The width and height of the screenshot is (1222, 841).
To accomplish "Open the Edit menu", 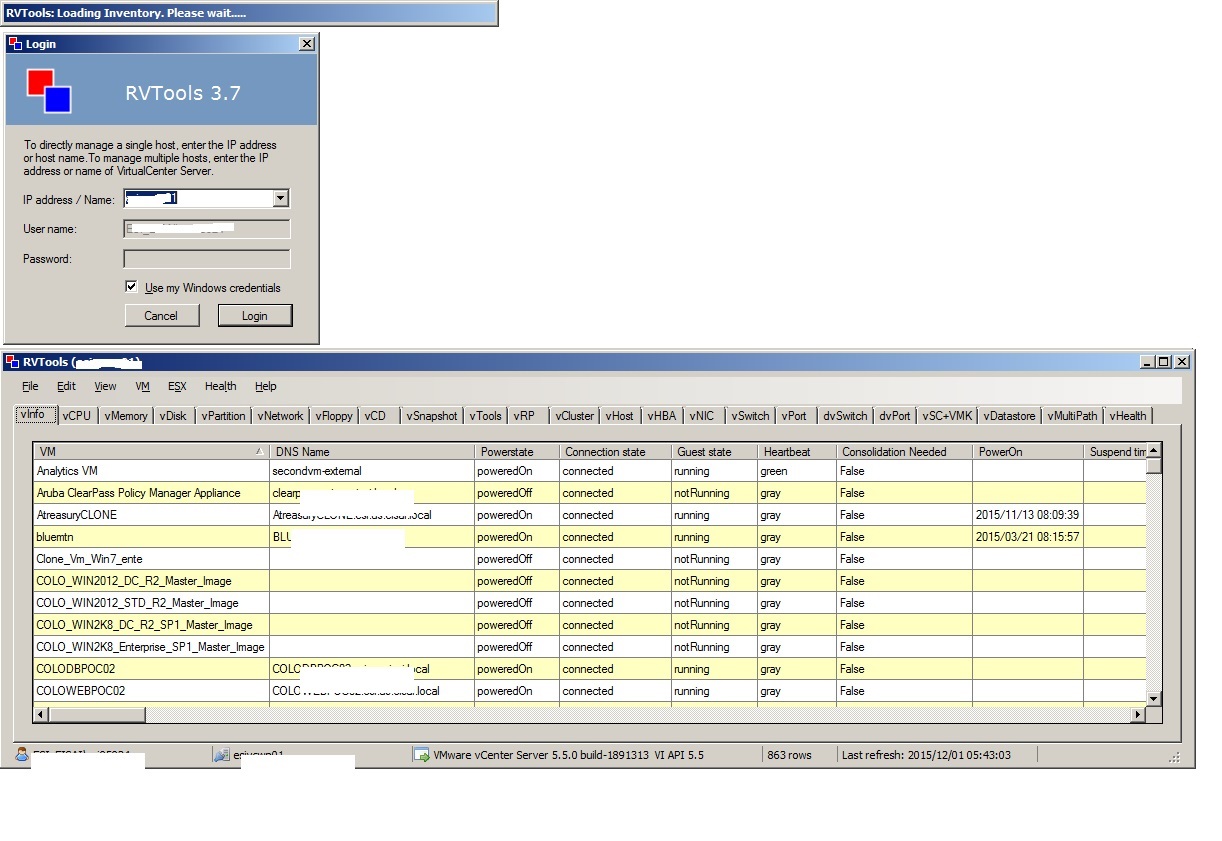I will [x=66, y=386].
